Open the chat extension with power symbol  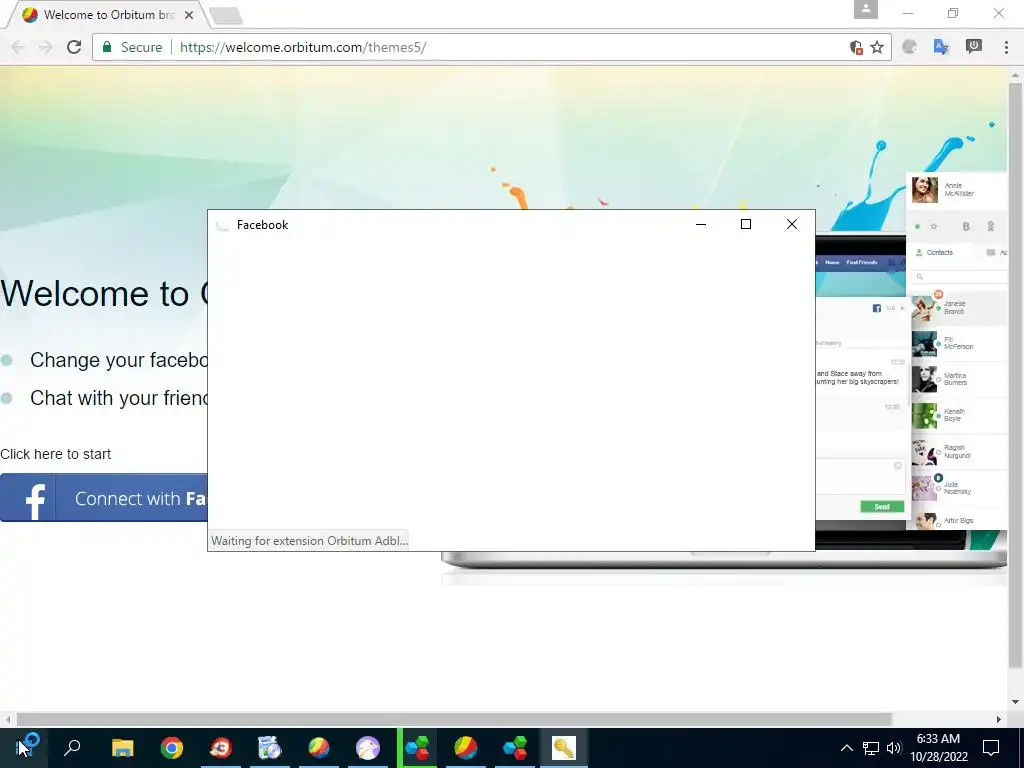click(974, 46)
